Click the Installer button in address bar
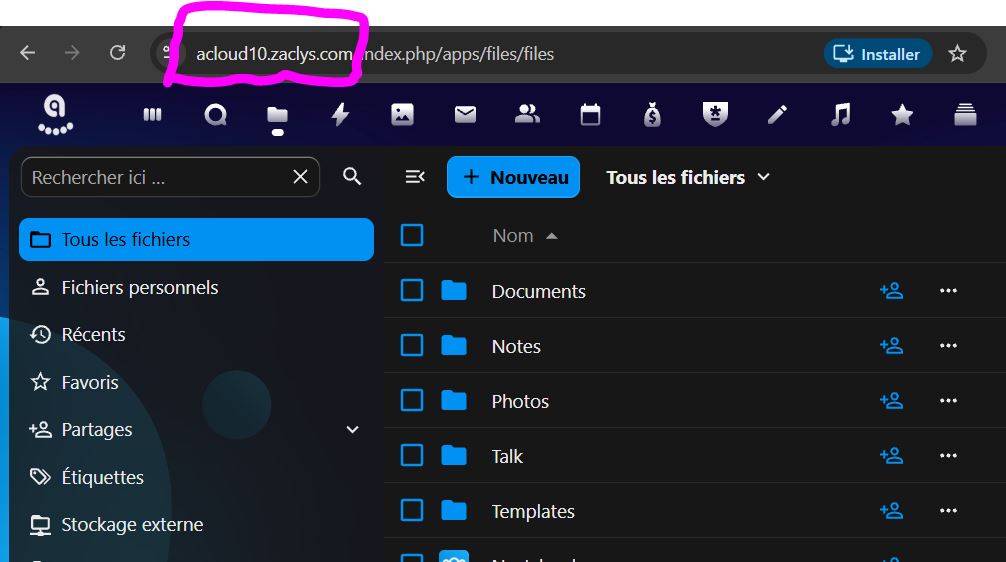This screenshot has width=1006, height=562. click(877, 54)
